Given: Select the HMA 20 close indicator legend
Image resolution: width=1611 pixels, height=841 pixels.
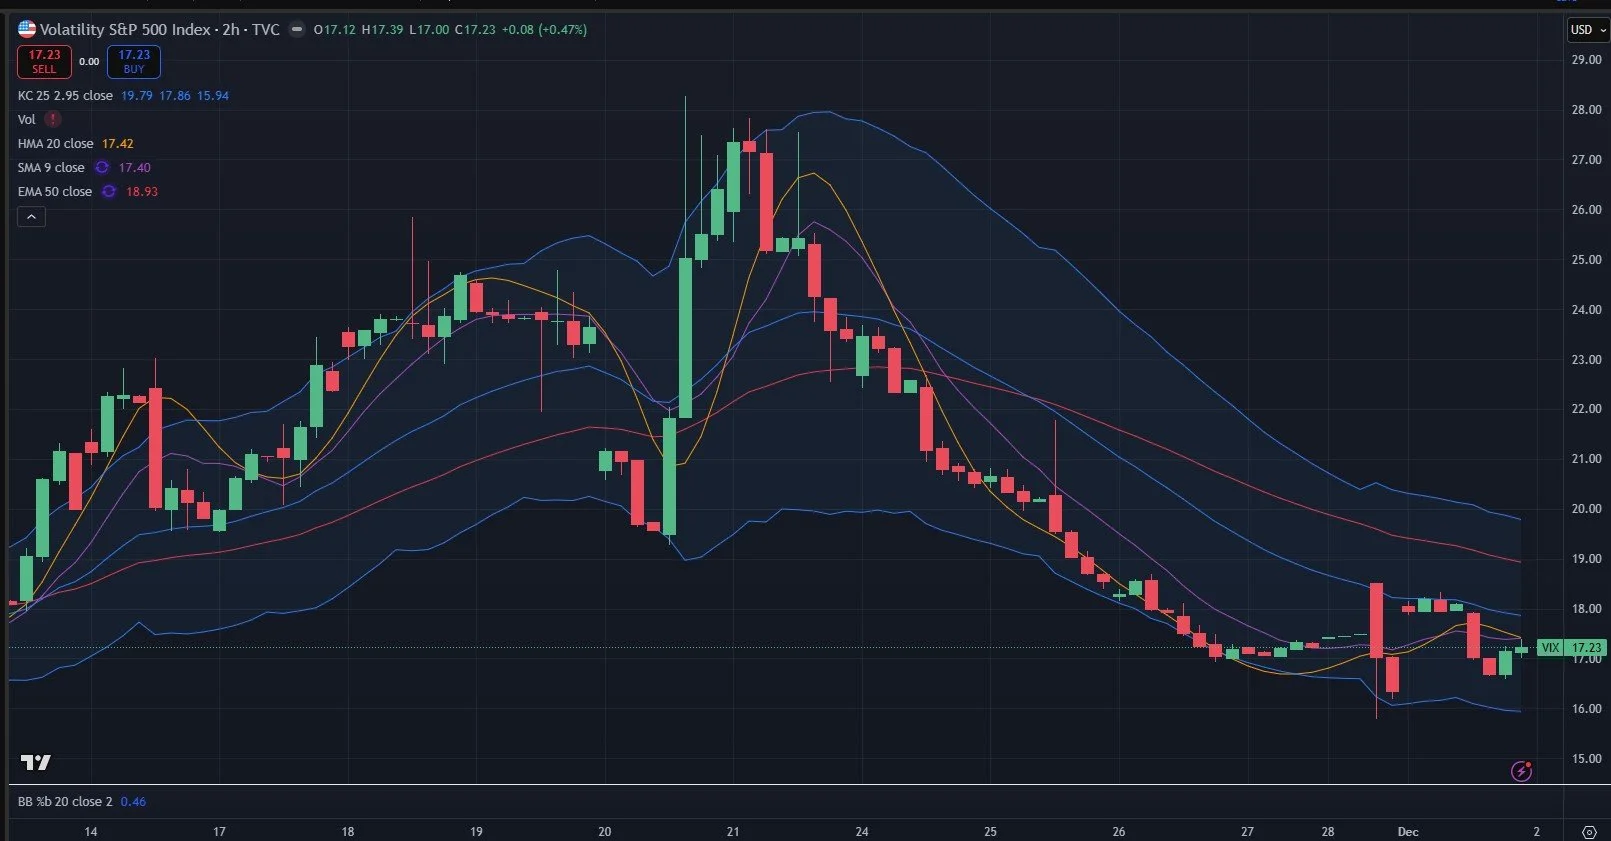Looking at the screenshot, I should coord(55,144).
